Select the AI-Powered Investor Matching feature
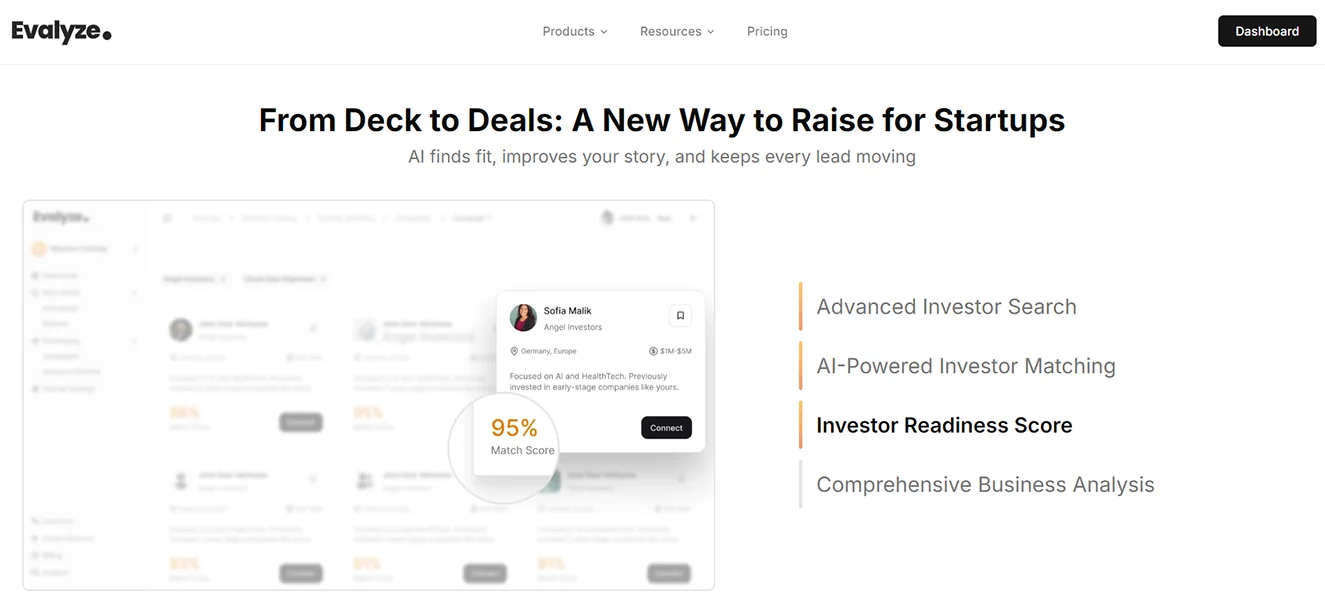Screen dimensions: 1325x600 click(966, 365)
